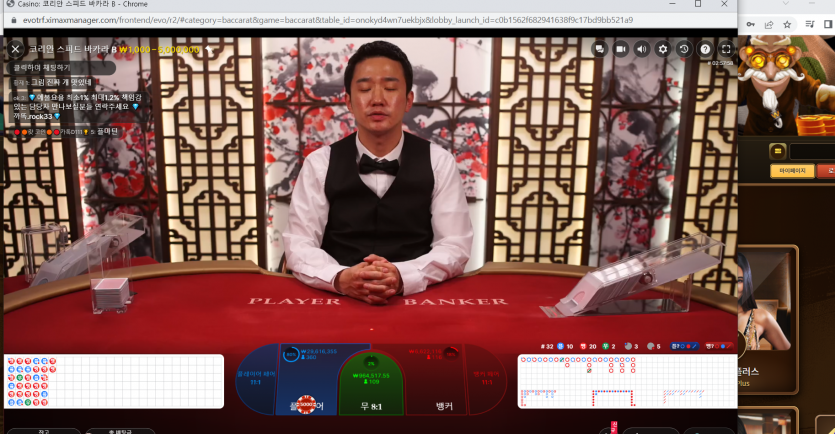This screenshot has width=835, height=434.
Task: Bookmark page with star icon in background Chrome
Action: tap(787, 24)
